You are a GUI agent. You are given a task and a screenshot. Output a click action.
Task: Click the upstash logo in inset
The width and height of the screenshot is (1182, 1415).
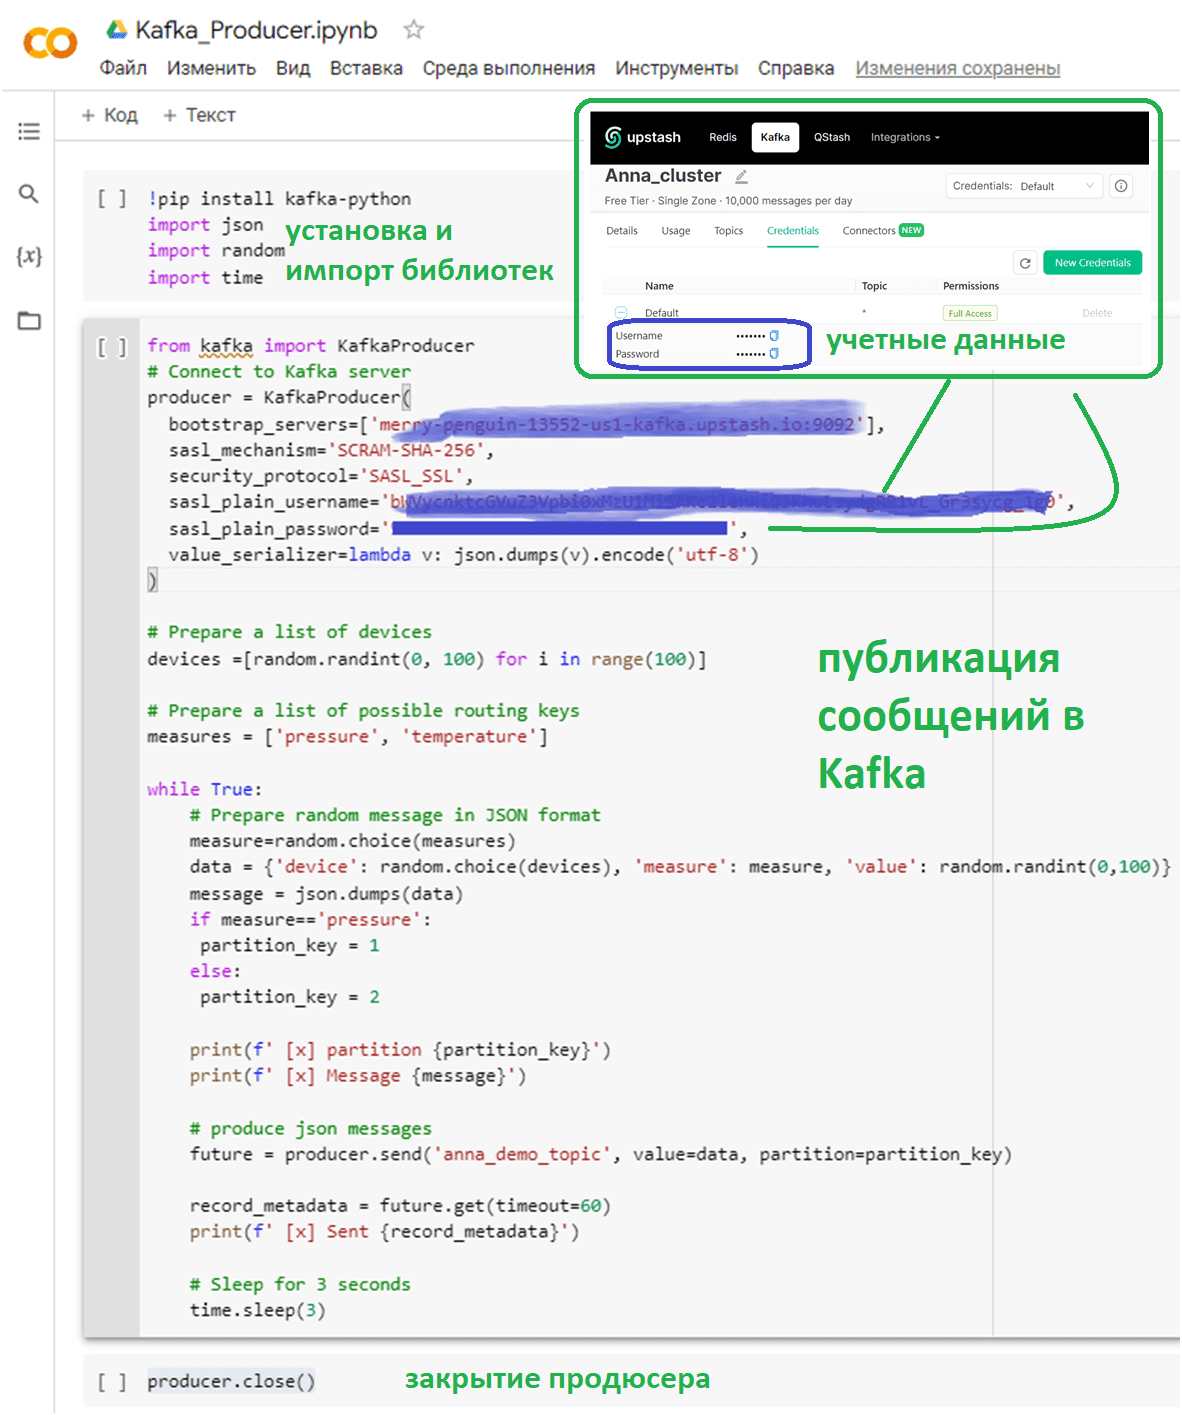(x=643, y=137)
